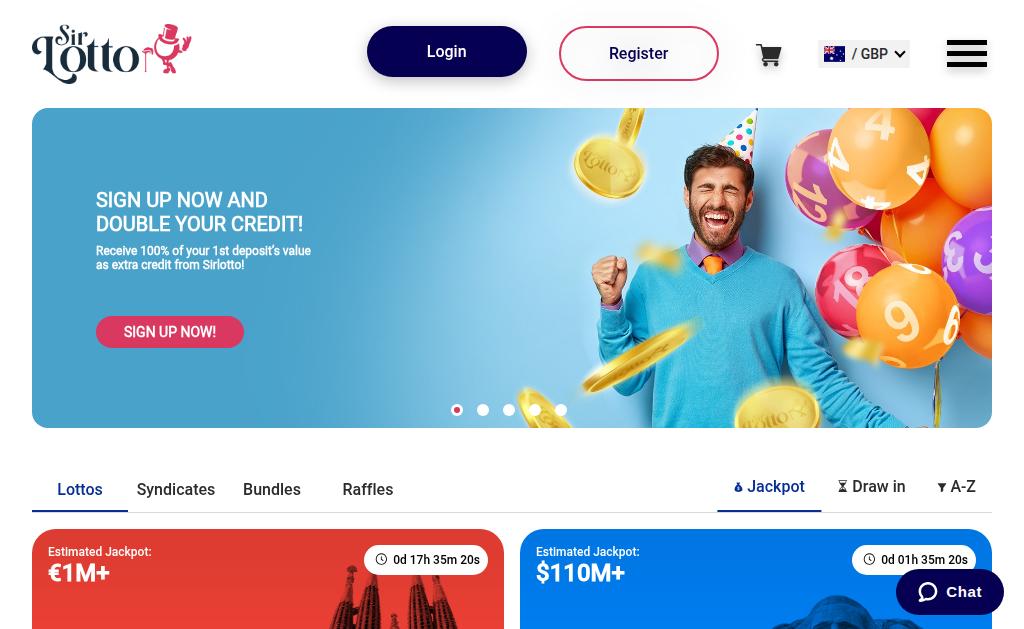
Task: Open the hamburger menu icon
Action: (x=967, y=54)
